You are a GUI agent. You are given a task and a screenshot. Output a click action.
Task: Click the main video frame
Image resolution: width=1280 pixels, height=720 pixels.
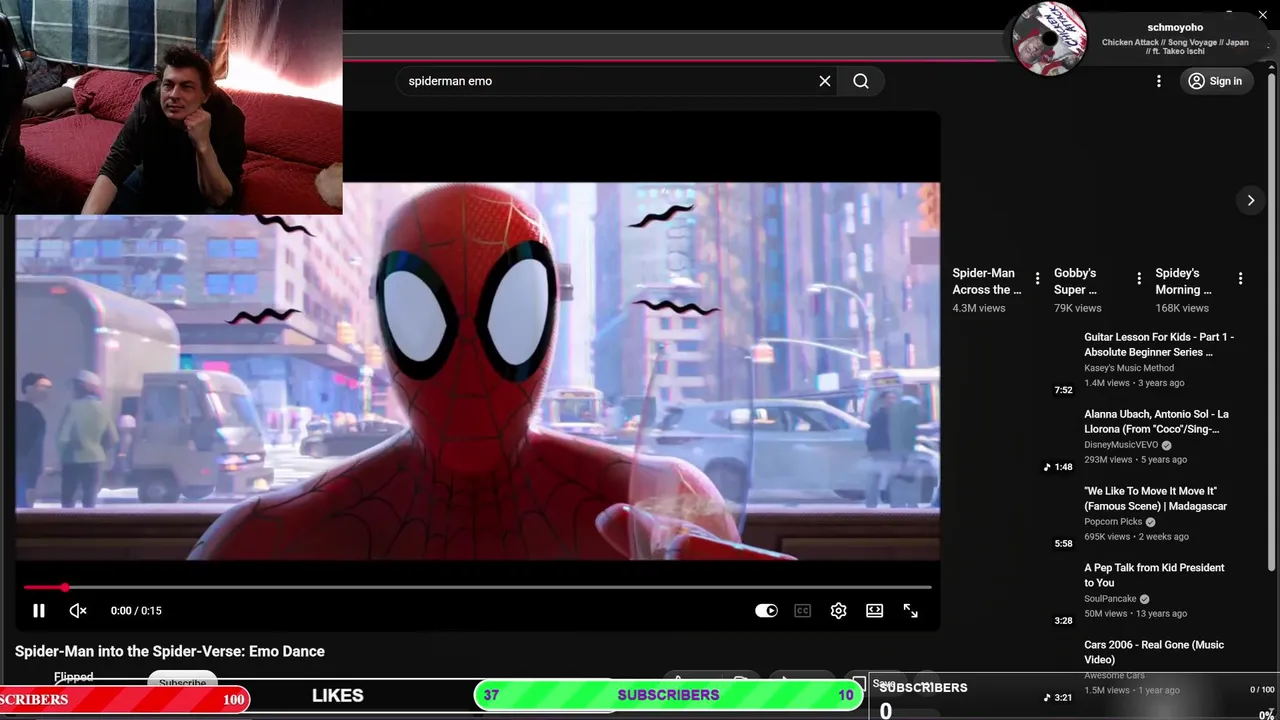[x=477, y=371]
